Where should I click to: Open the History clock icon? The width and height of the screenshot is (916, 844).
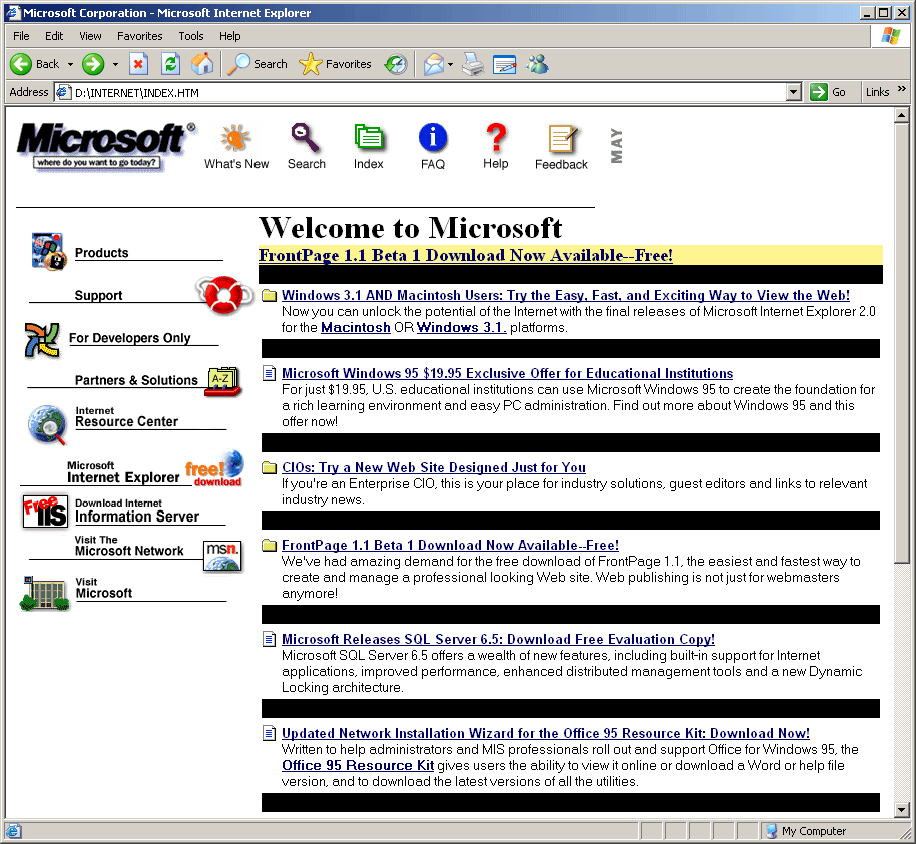coord(395,64)
